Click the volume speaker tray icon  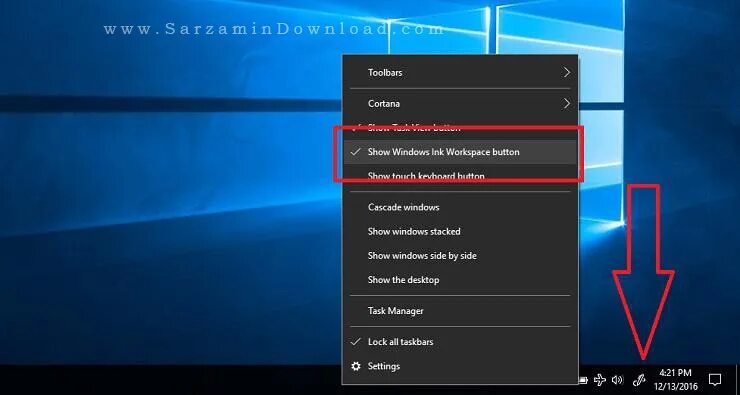tap(617, 379)
